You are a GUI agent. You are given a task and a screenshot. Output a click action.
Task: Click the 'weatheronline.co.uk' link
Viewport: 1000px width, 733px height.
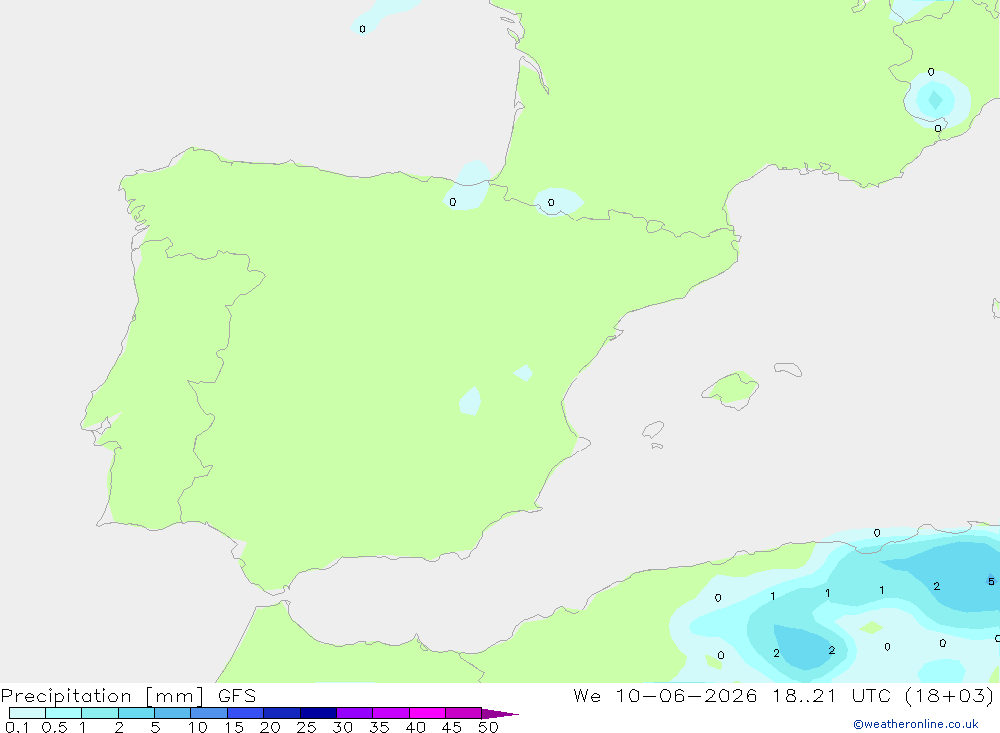point(916,724)
